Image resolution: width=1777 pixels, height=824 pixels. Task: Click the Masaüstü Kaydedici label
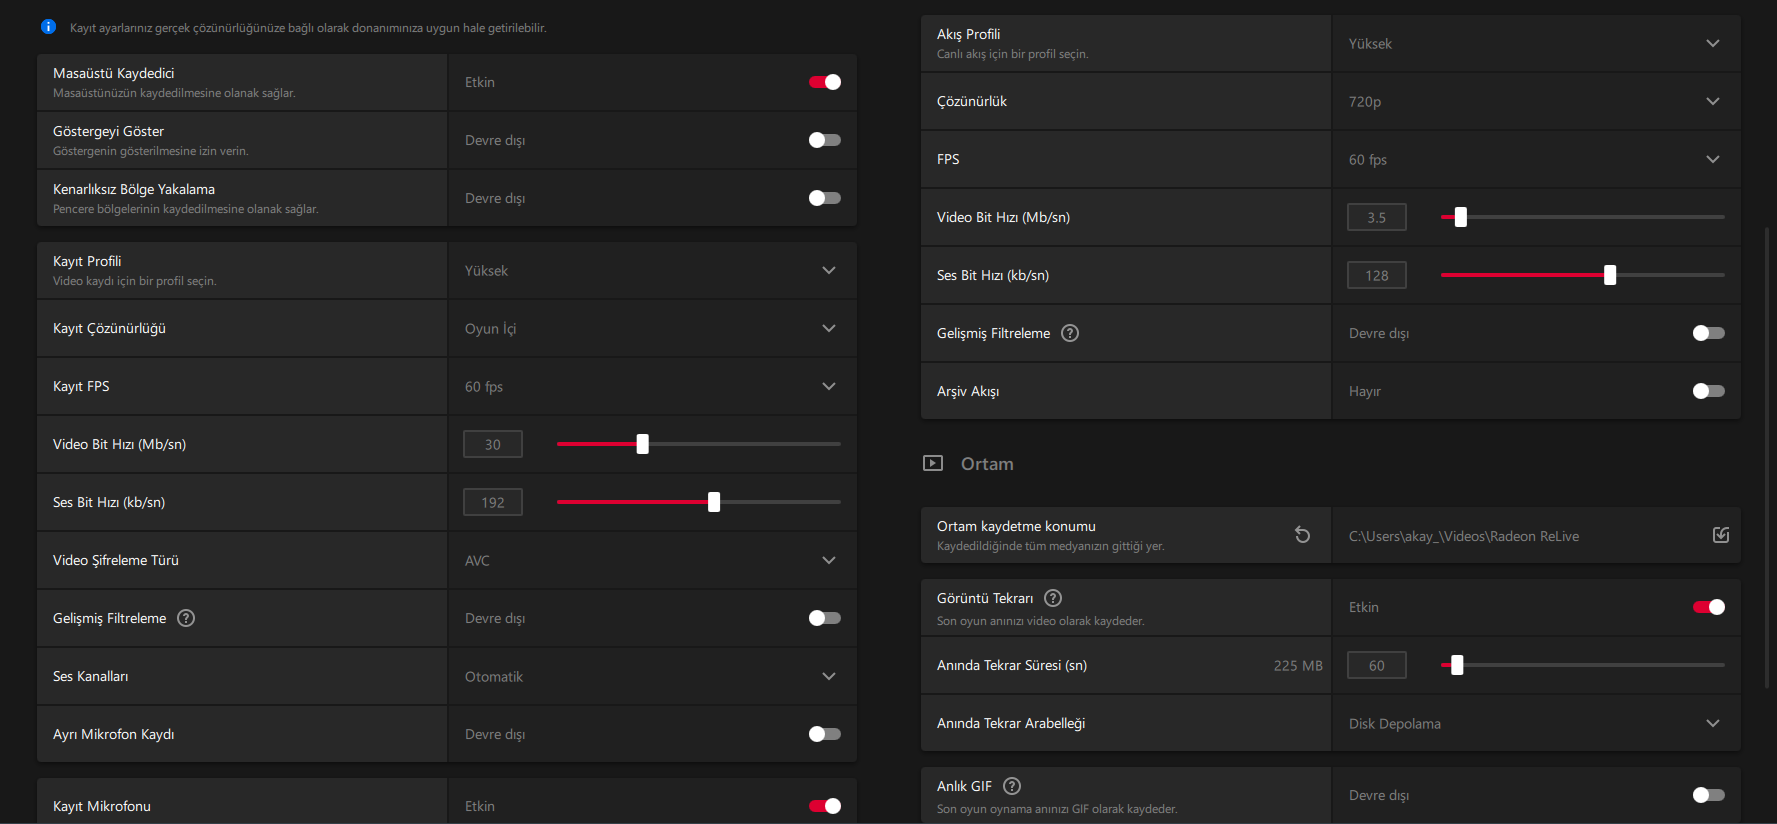pos(114,73)
